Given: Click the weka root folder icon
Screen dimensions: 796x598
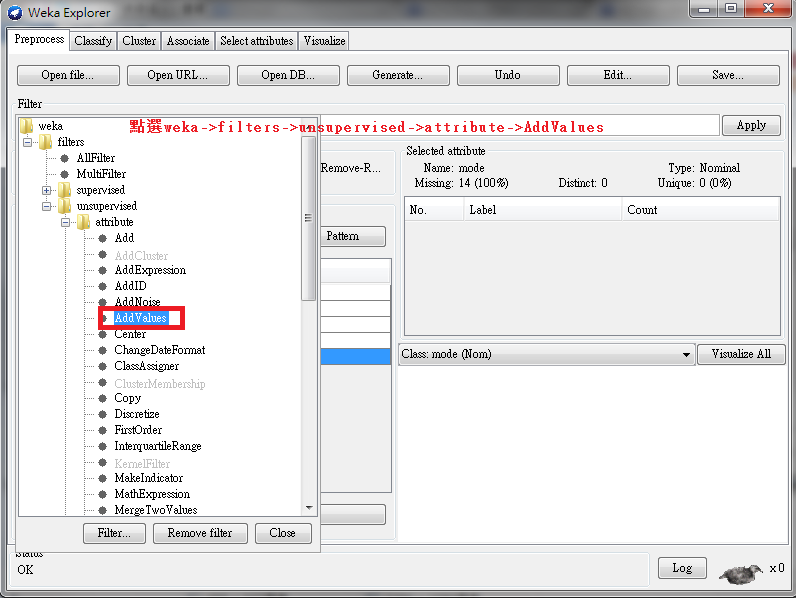Looking at the screenshot, I should point(26,125).
